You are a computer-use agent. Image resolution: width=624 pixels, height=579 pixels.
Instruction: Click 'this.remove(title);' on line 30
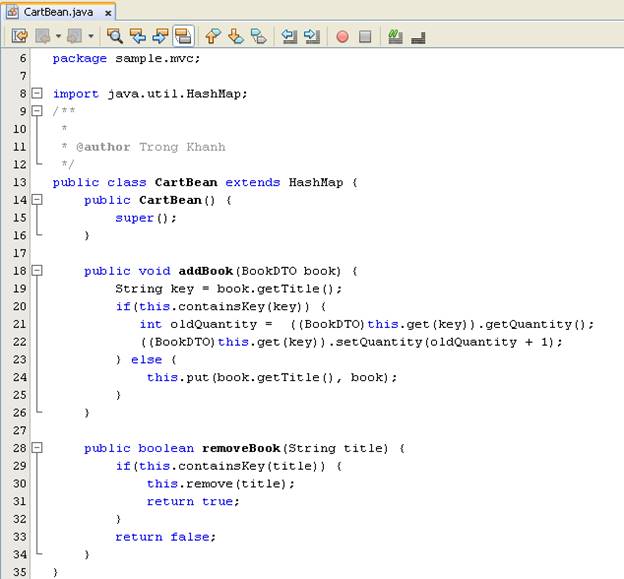(x=221, y=484)
